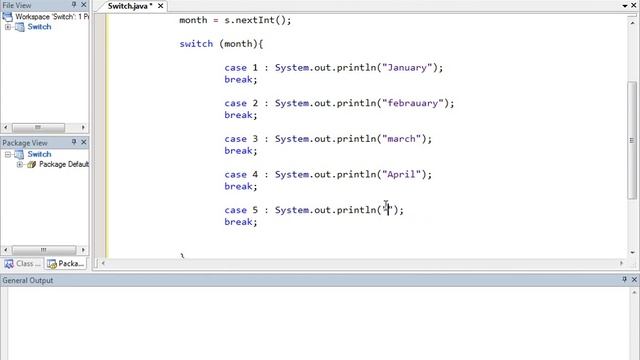Image resolution: width=640 pixels, height=360 pixels.
Task: Click the "April" string in case 4
Action: [x=401, y=174]
